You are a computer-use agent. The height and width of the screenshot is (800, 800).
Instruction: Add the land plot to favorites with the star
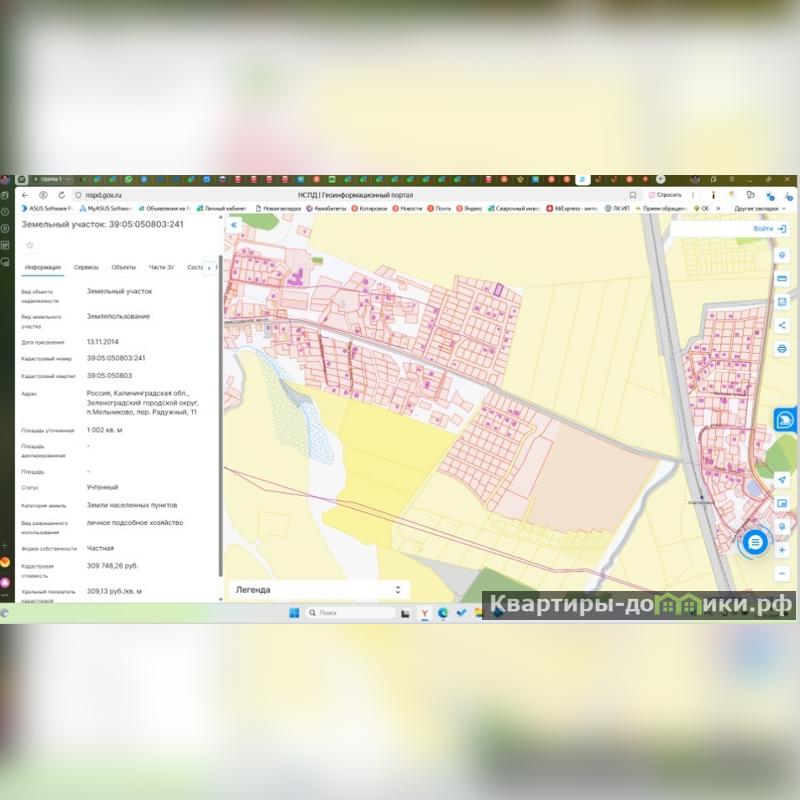point(29,245)
